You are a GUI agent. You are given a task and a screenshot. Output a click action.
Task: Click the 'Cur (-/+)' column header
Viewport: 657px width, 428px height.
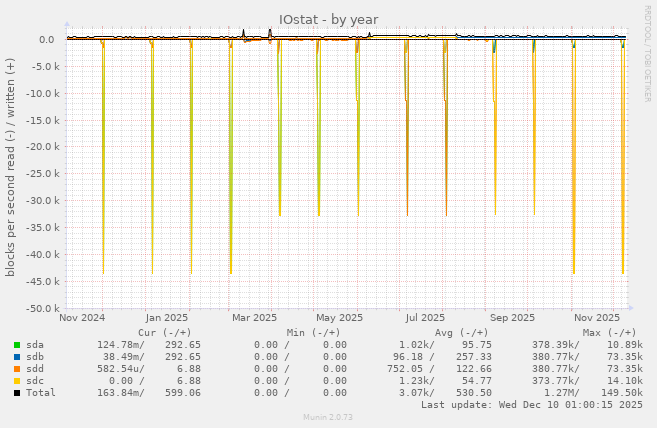tap(164, 332)
